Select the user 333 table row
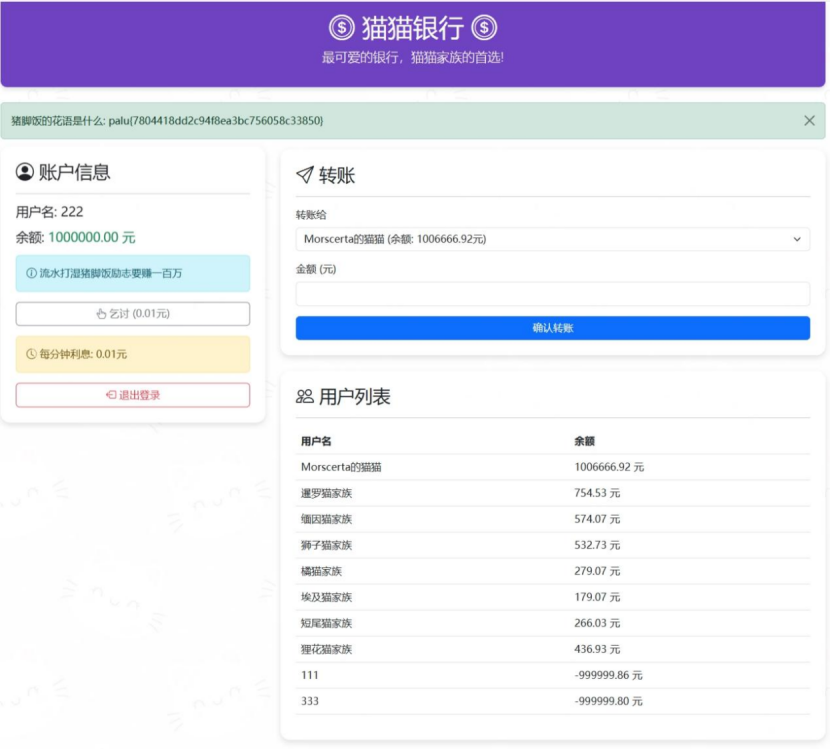Screen dimensions: 831x750 [x=552, y=701]
